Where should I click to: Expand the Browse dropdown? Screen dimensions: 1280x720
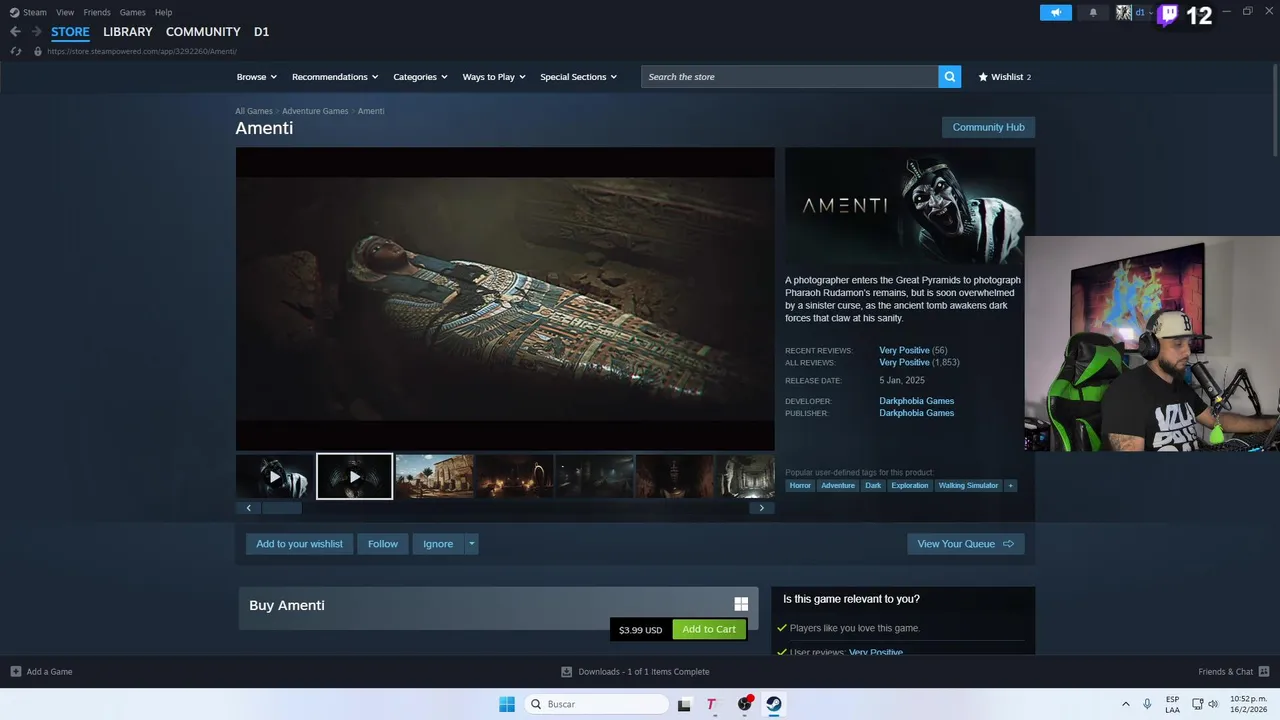257,77
